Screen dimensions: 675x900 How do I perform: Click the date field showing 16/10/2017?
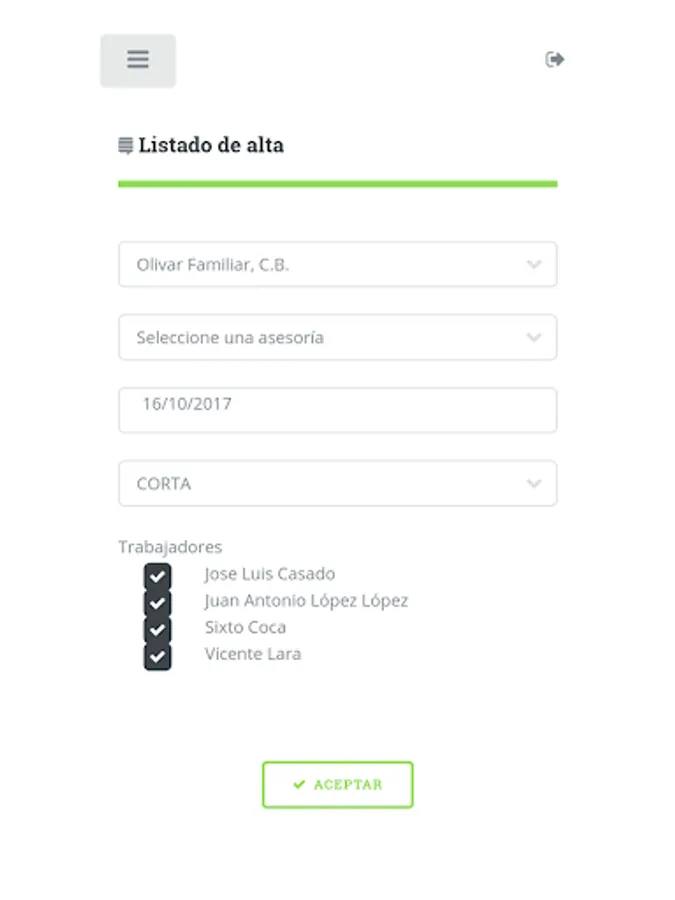[338, 410]
